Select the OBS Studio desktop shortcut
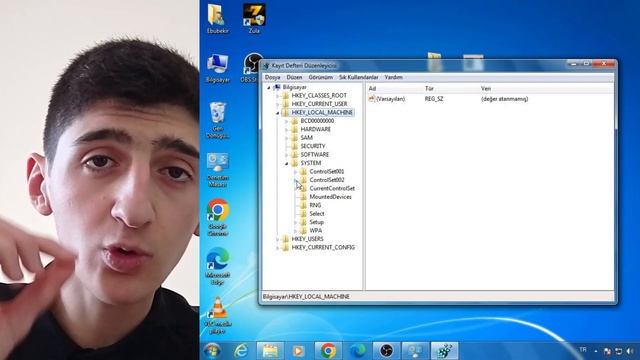The height and width of the screenshot is (360, 640). tap(253, 69)
